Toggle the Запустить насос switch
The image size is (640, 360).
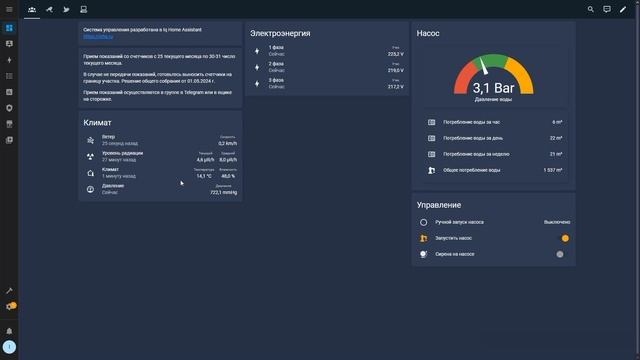click(564, 238)
